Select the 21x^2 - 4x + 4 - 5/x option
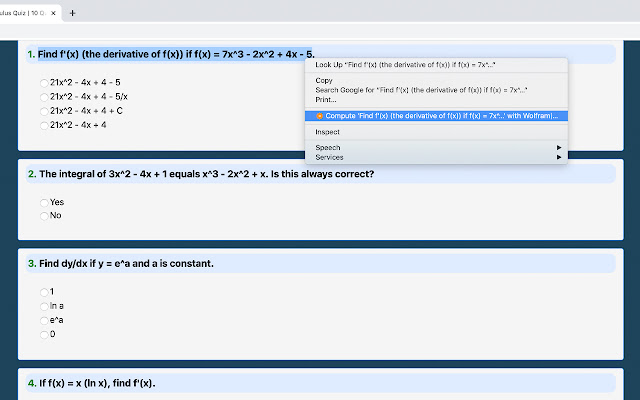This screenshot has width=640, height=400. (45, 96)
